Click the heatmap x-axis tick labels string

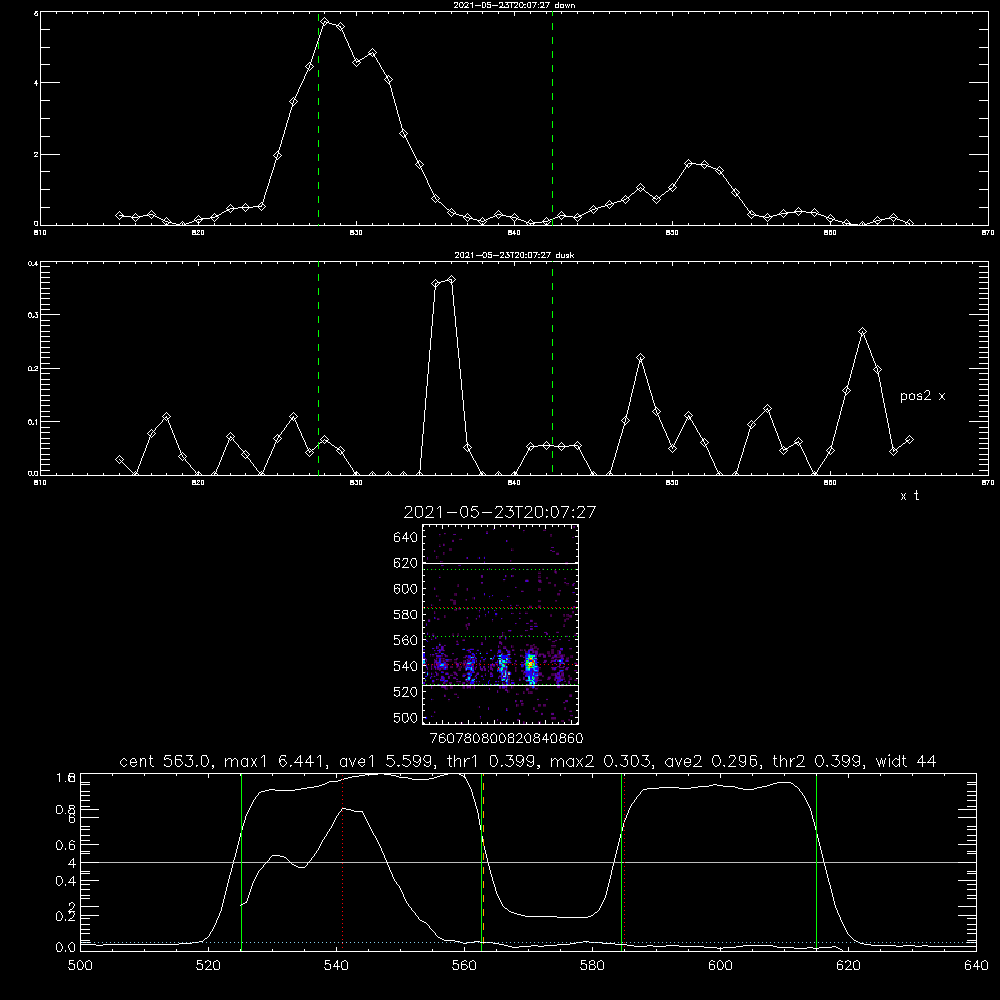click(x=507, y=738)
